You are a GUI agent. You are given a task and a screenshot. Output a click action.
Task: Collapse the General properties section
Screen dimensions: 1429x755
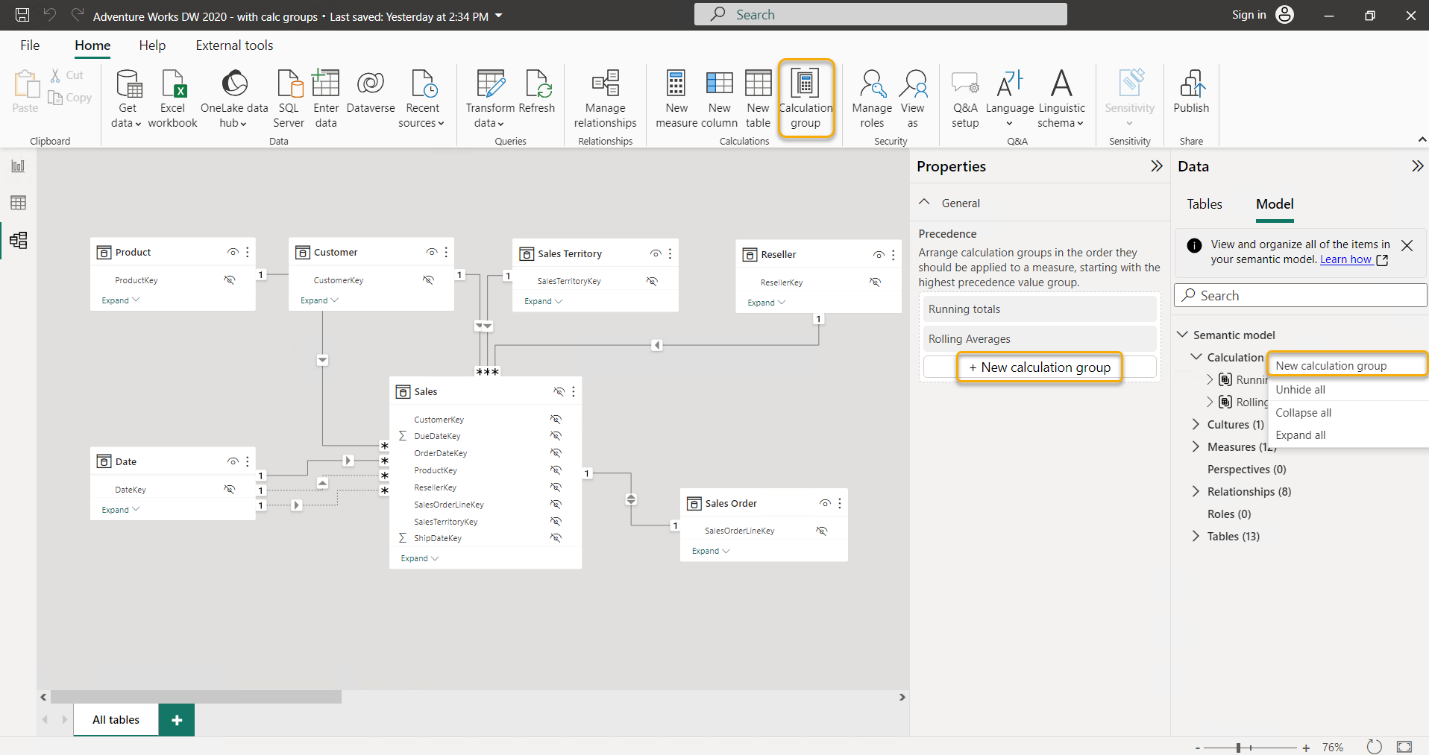click(925, 203)
